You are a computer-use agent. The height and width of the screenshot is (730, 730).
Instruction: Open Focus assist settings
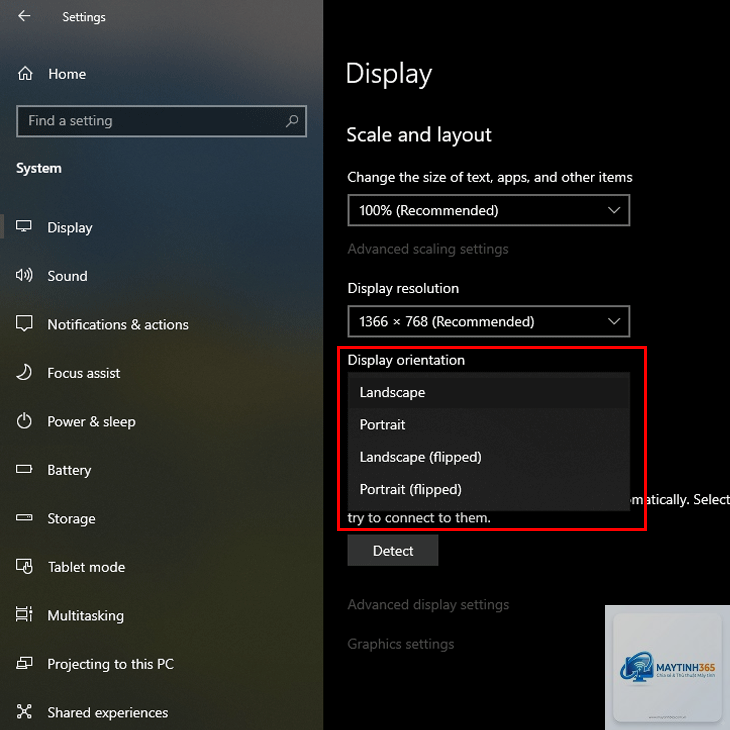84,373
